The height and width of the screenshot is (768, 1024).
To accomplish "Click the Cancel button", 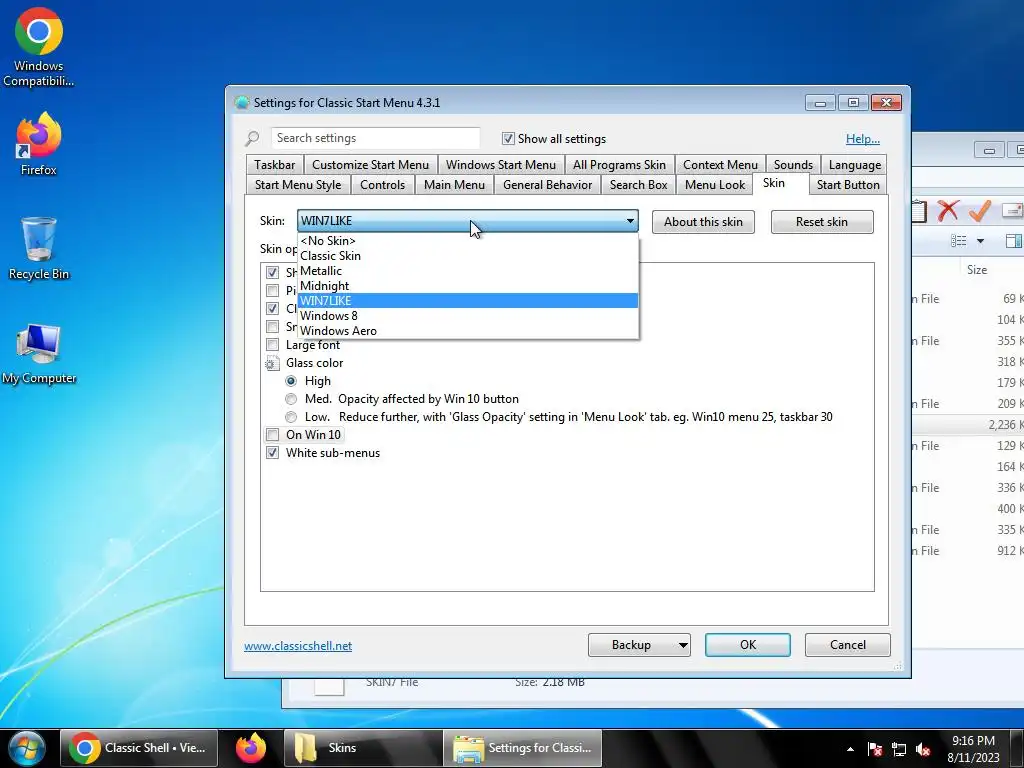I will 848,645.
